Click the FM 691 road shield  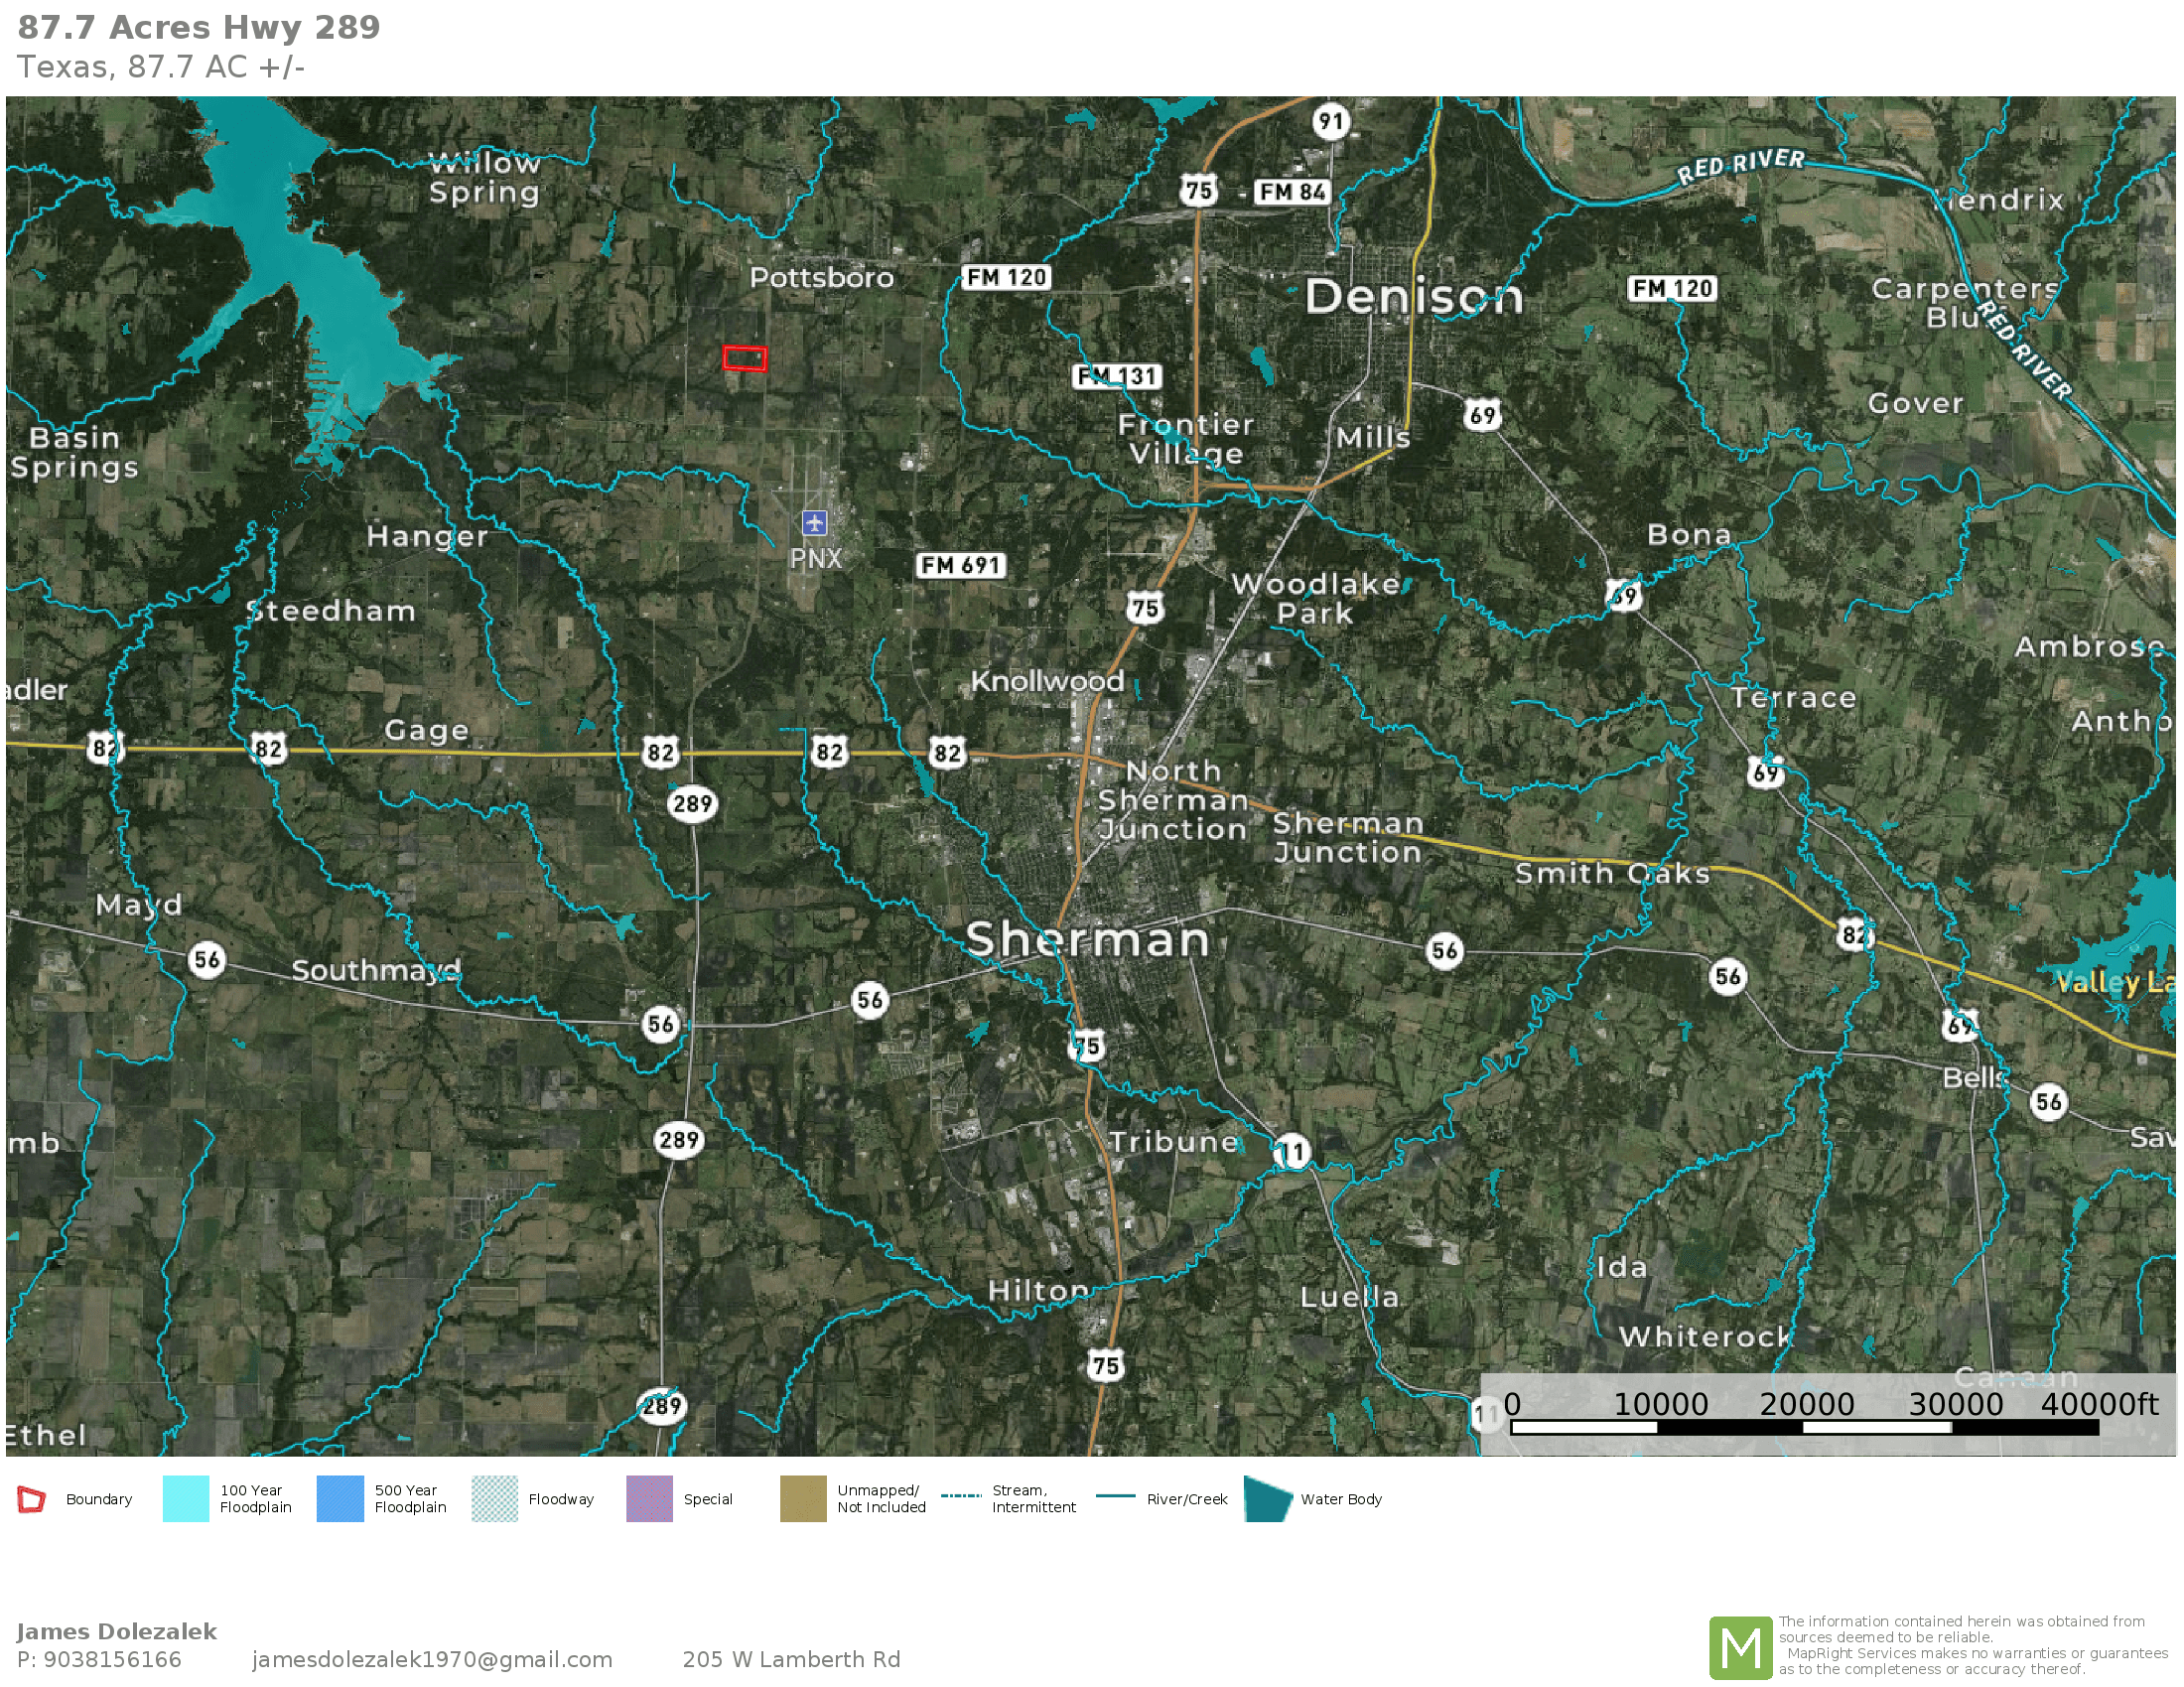[960, 565]
